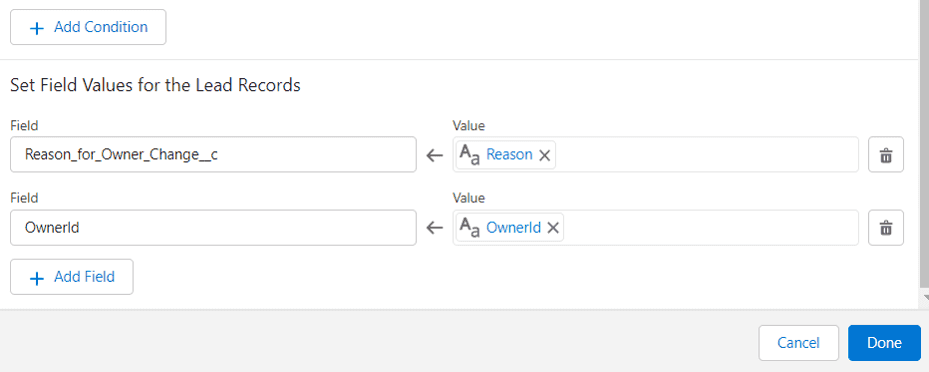Image resolution: width=929 pixels, height=372 pixels.
Task: Click the left arrow next to OwnerId value
Action: point(435,228)
